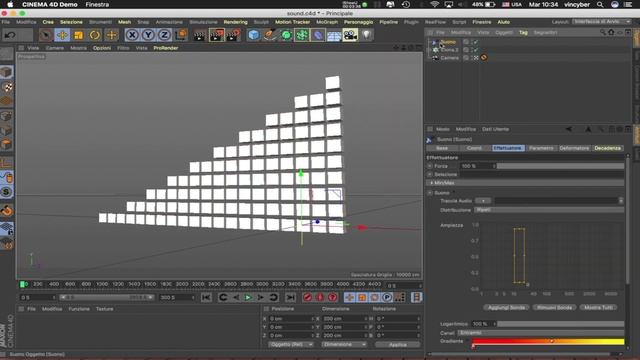This screenshot has height=360, width=640.
Task: Go to the end of the animation
Action: [x=290, y=298]
